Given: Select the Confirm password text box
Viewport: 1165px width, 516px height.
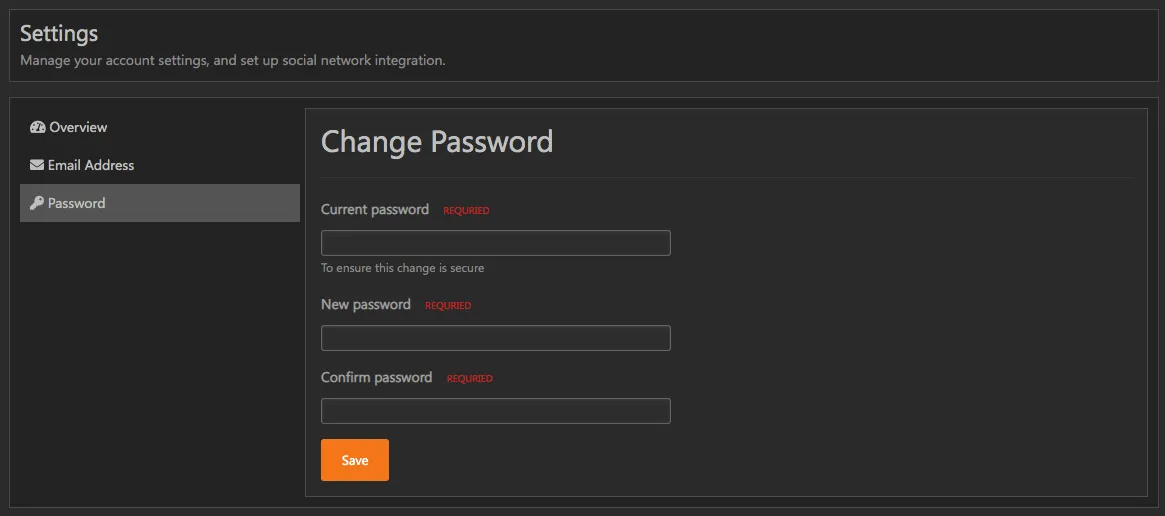Looking at the screenshot, I should point(495,411).
